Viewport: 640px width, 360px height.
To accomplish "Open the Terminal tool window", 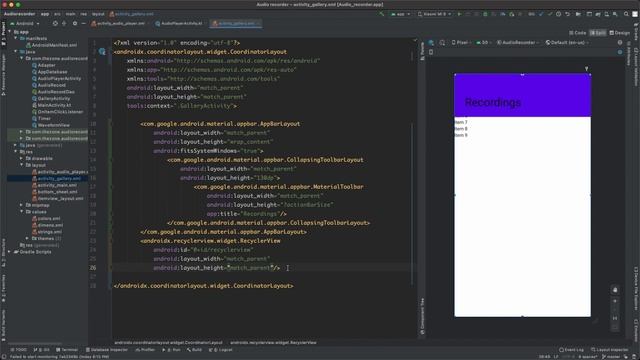I will (67, 350).
